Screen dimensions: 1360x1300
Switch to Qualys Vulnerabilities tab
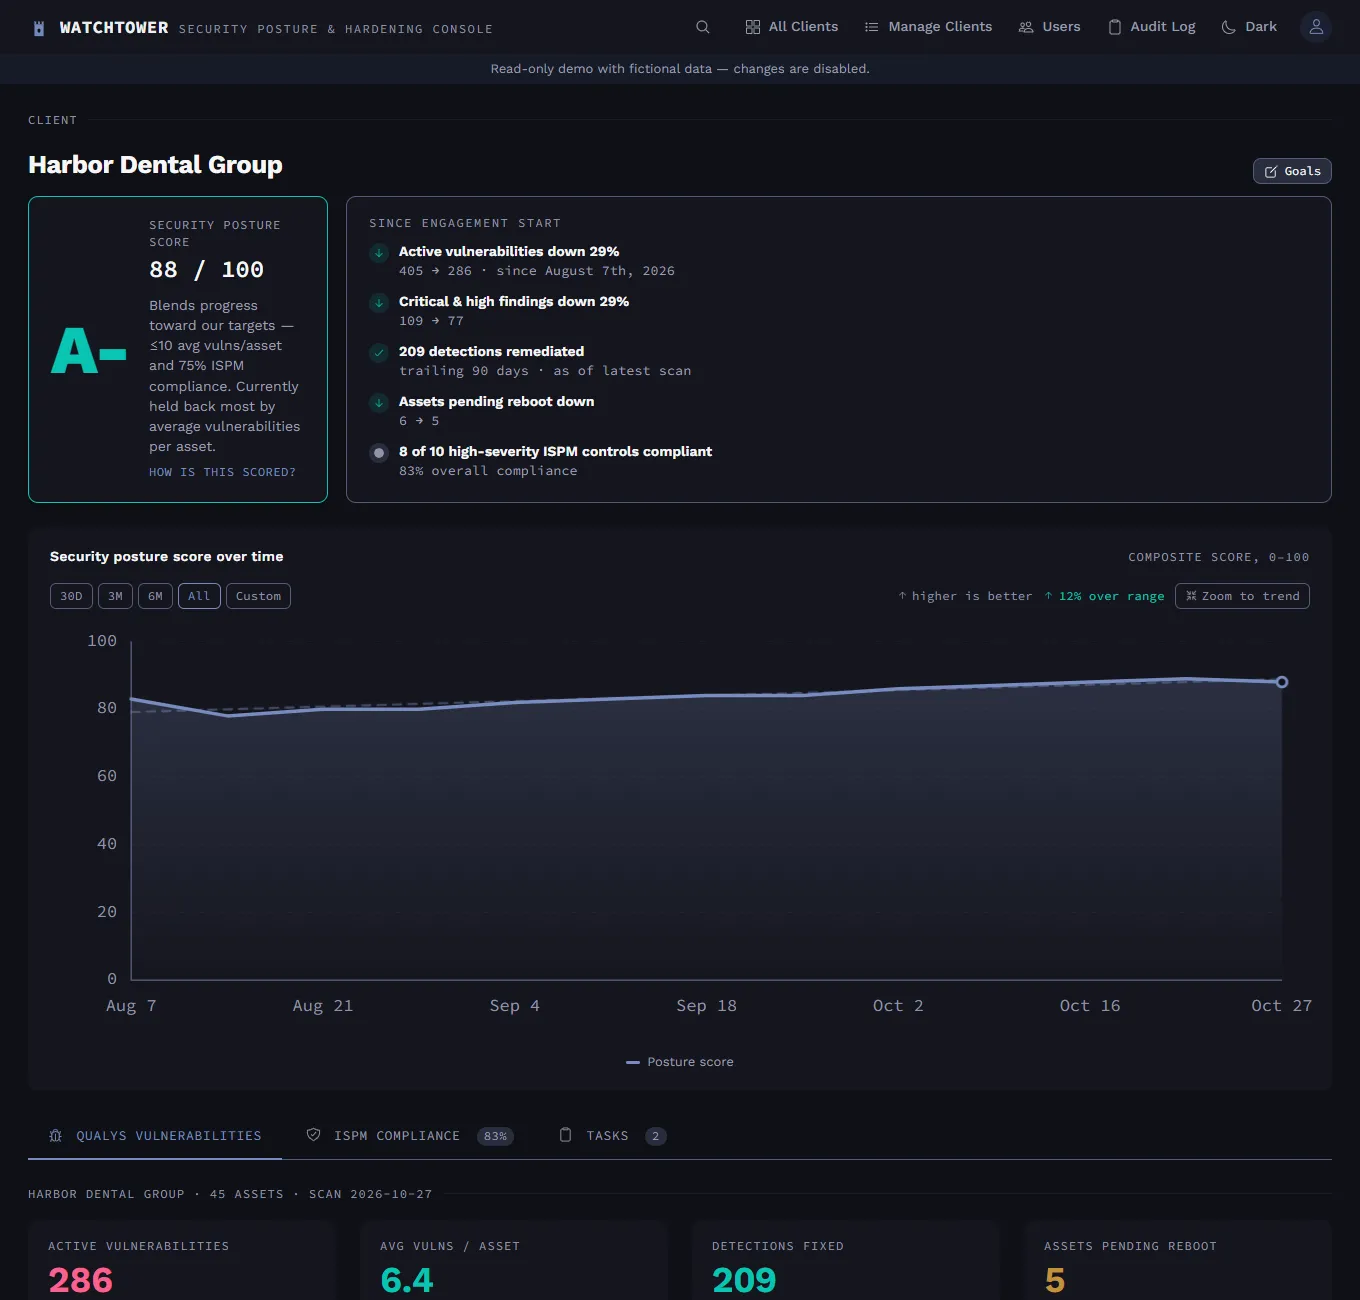pos(155,1136)
